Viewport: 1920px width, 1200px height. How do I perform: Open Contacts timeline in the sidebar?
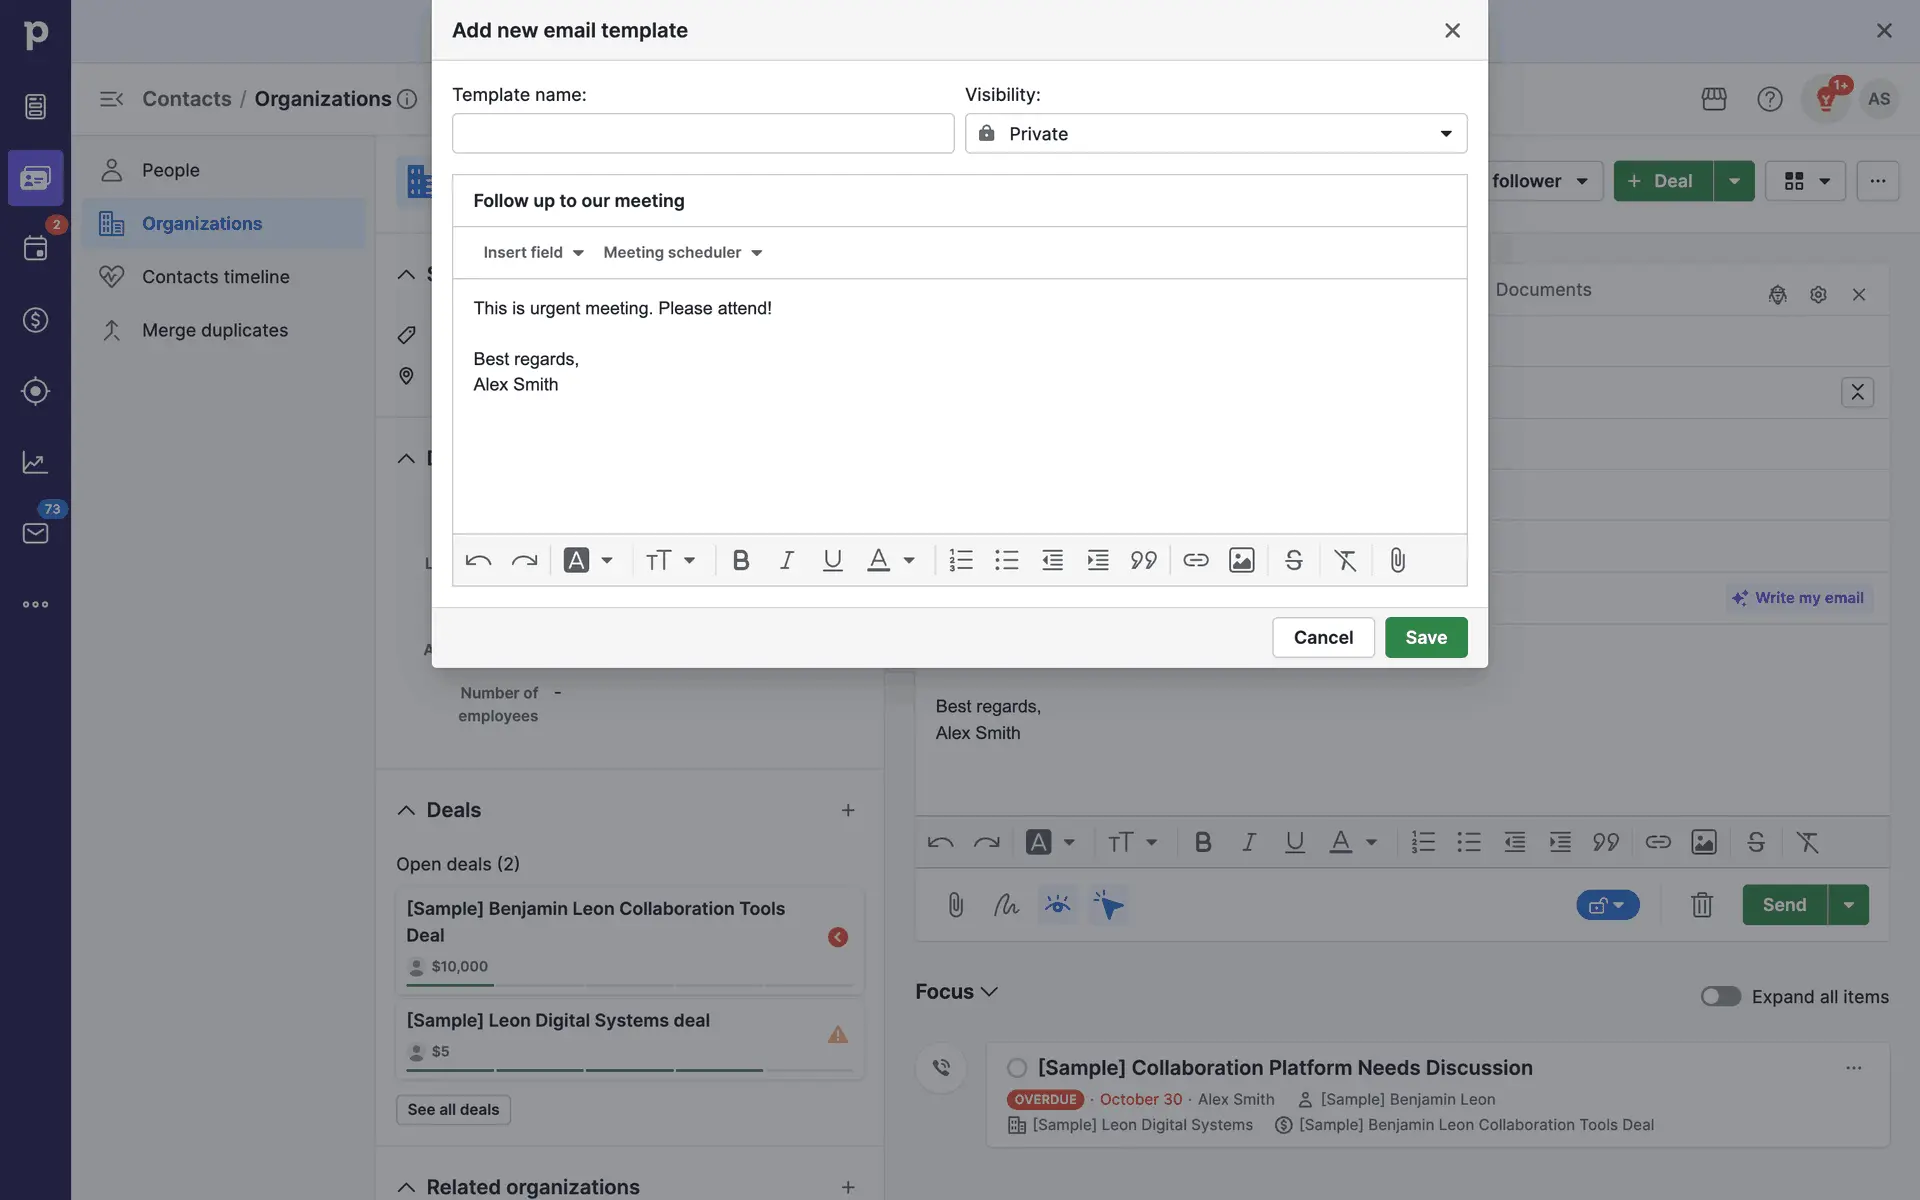pos(215,277)
